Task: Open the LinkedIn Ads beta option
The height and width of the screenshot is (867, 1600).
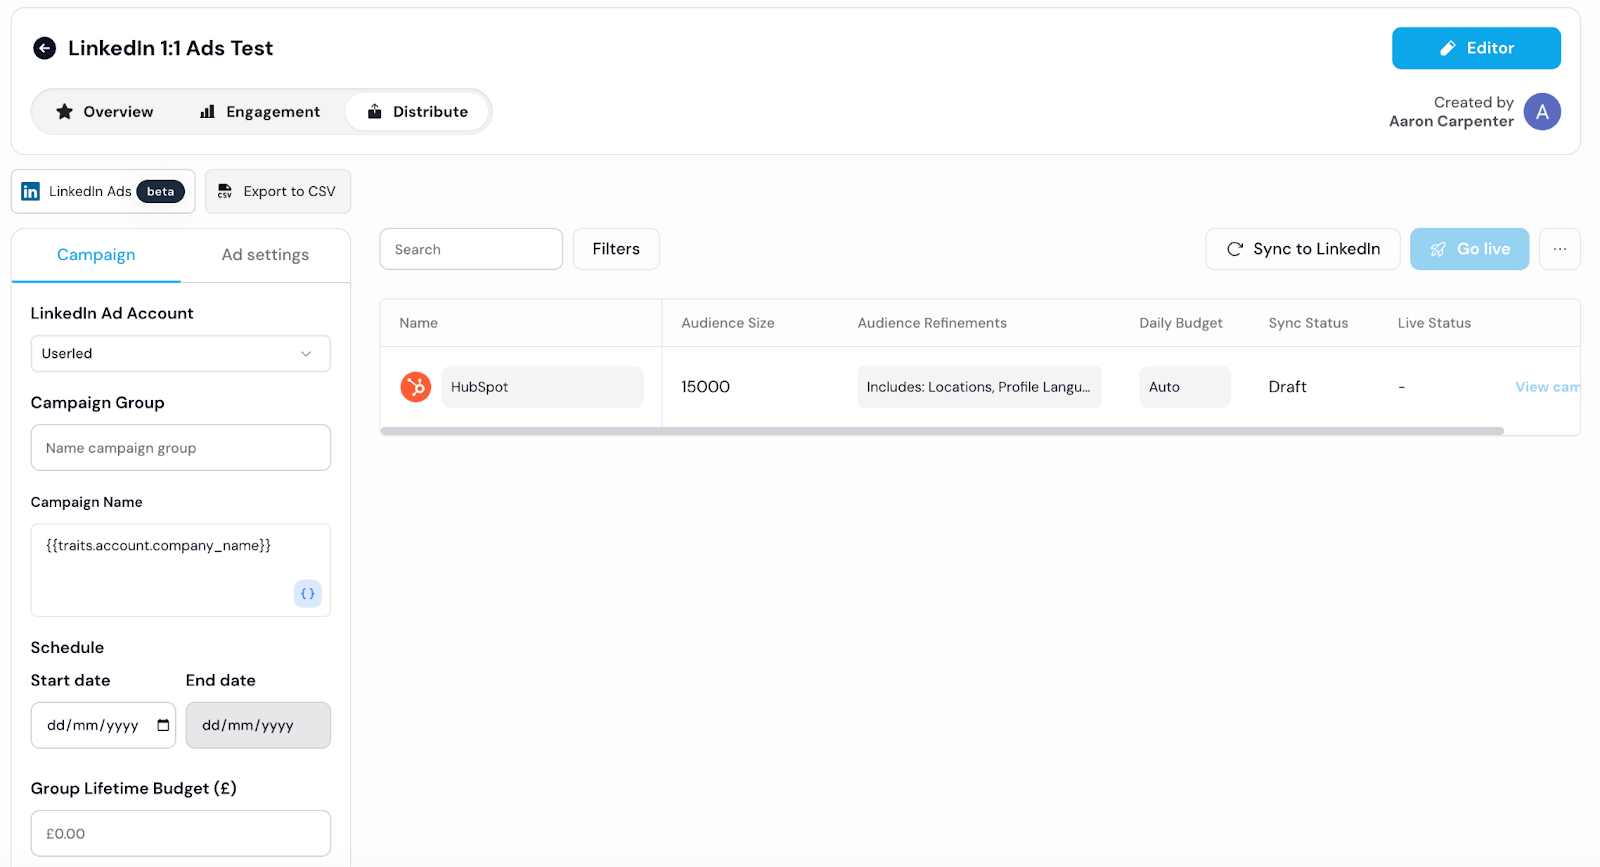Action: point(103,191)
